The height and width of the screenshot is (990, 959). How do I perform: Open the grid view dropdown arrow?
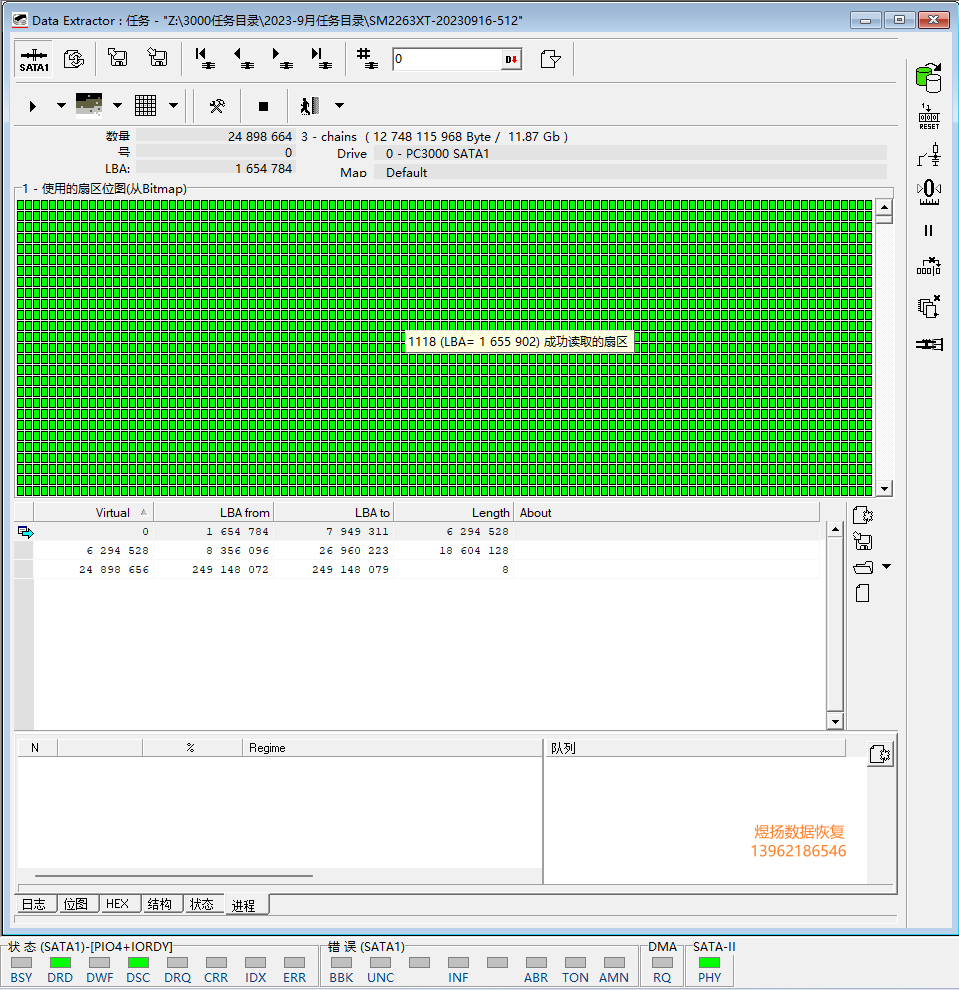click(x=173, y=105)
